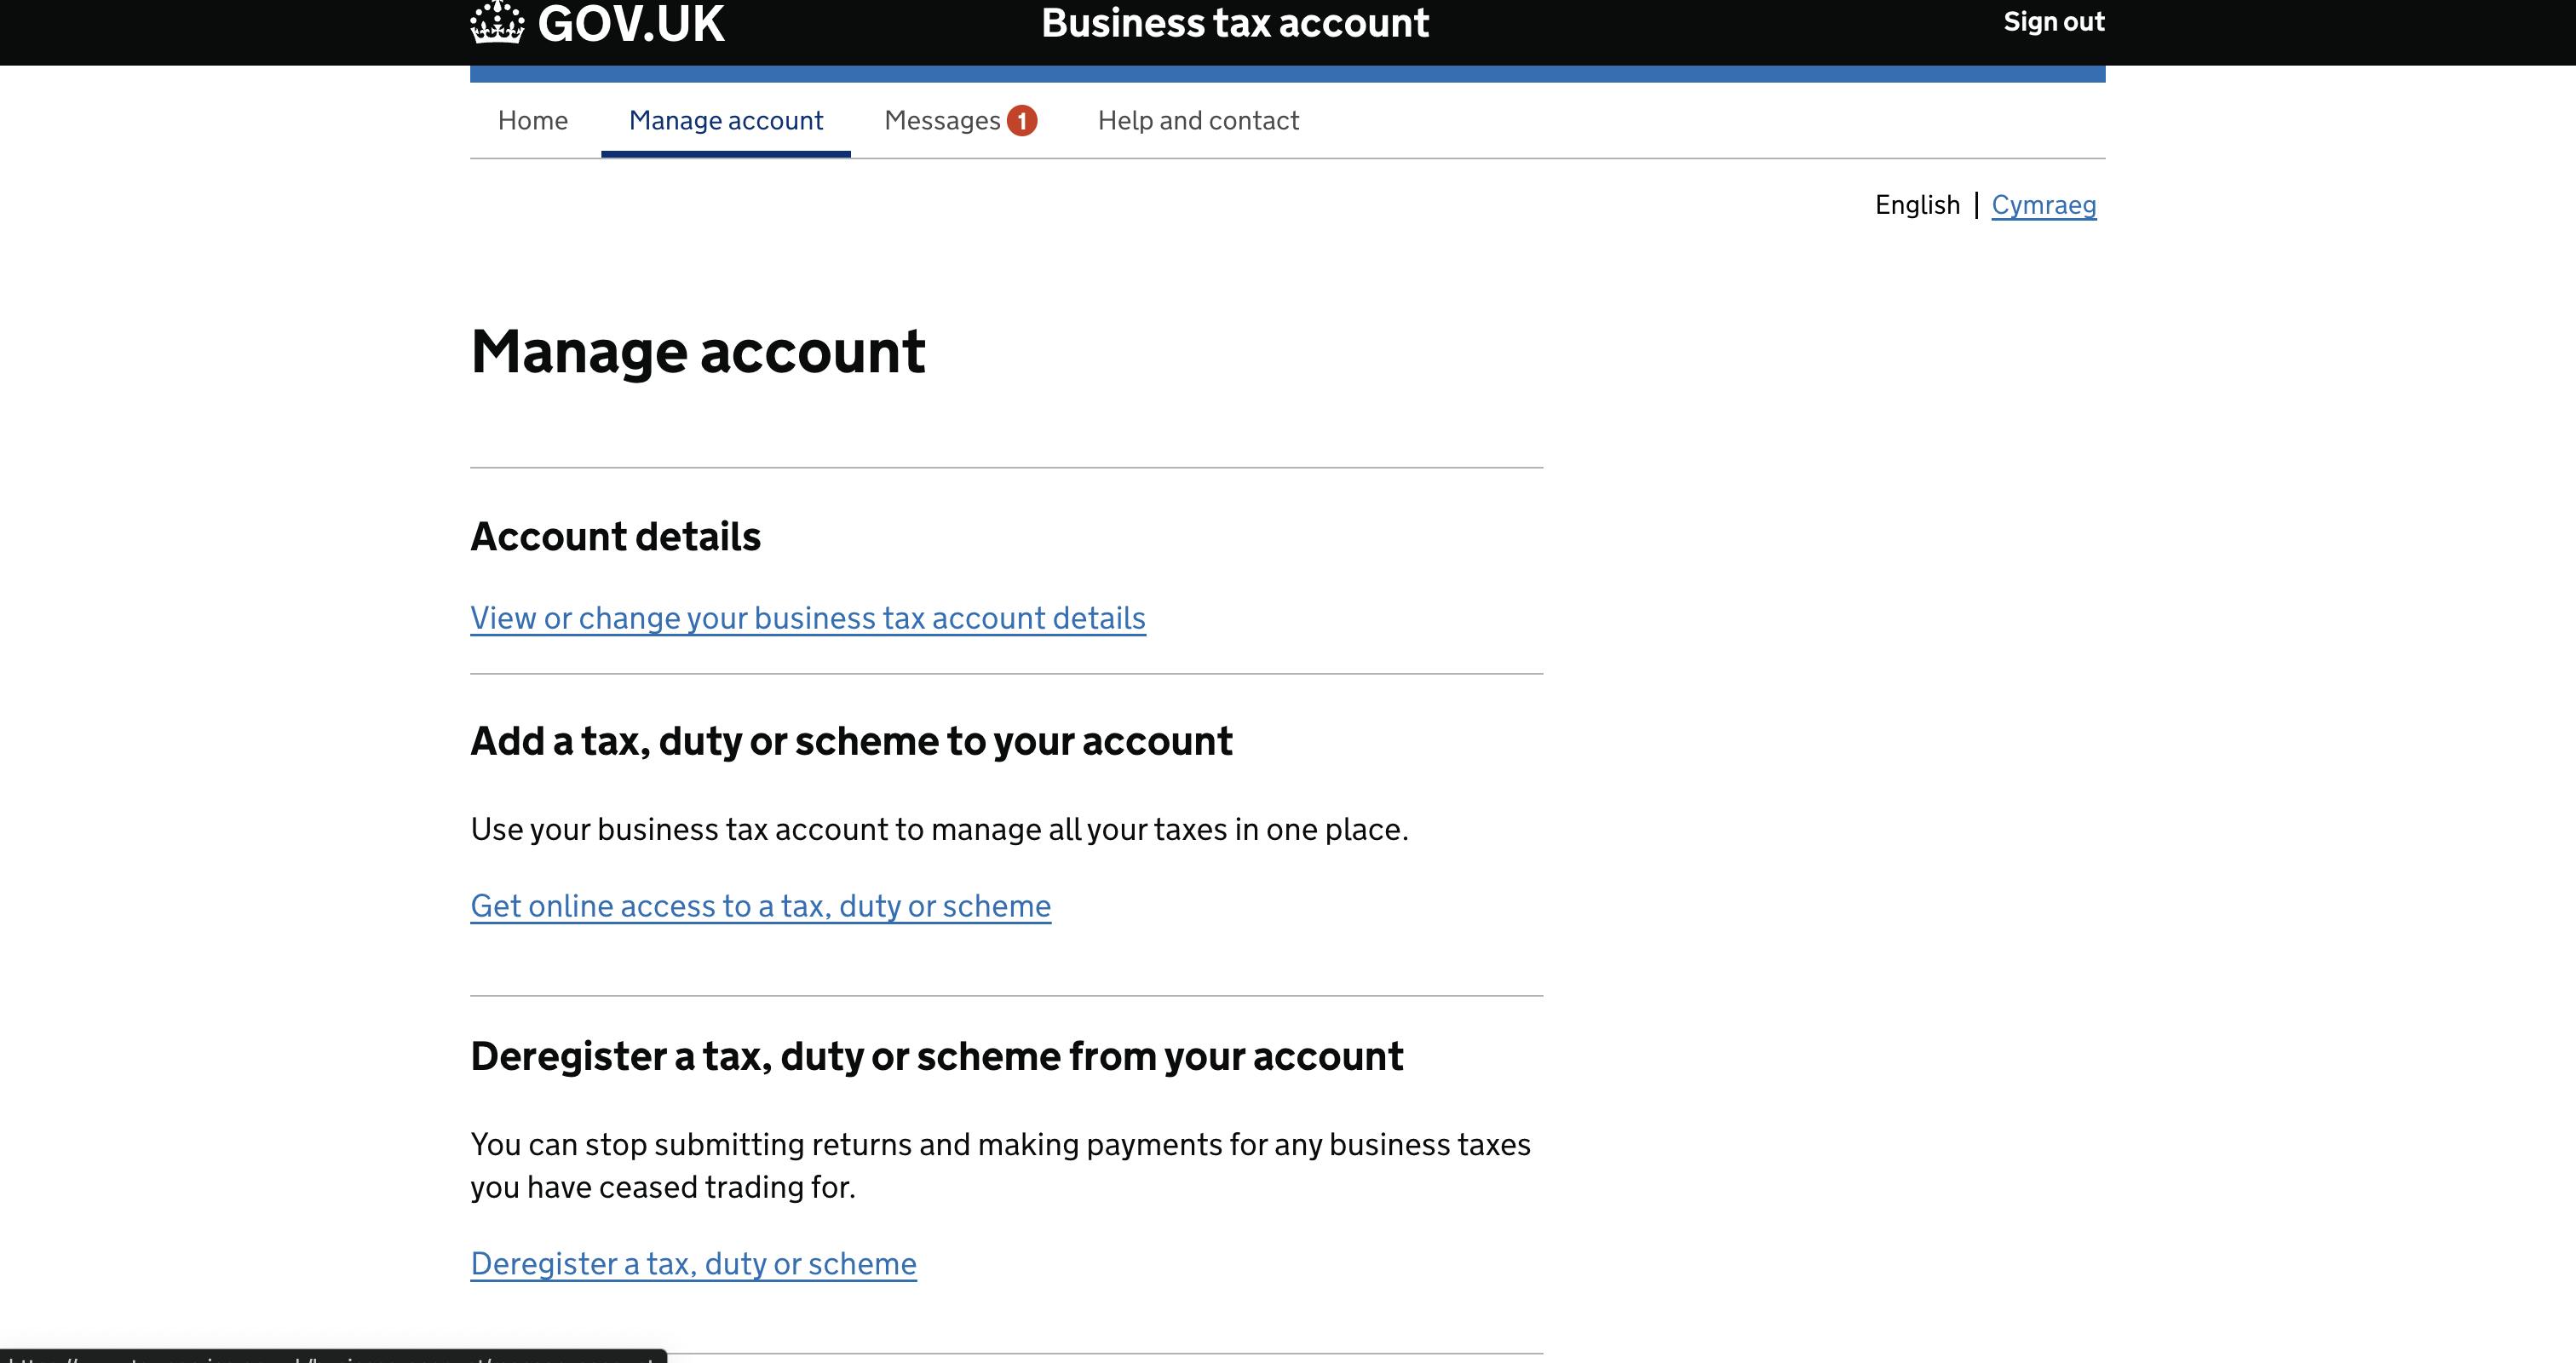The height and width of the screenshot is (1363, 2576).
Task: Open Help and contact
Action: tap(1197, 121)
